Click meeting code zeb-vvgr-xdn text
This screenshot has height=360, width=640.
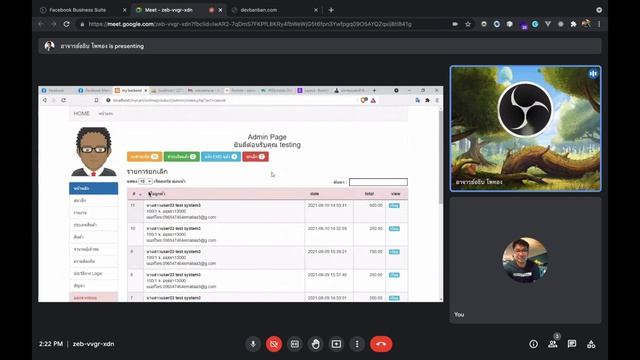pyautogui.click(x=93, y=344)
